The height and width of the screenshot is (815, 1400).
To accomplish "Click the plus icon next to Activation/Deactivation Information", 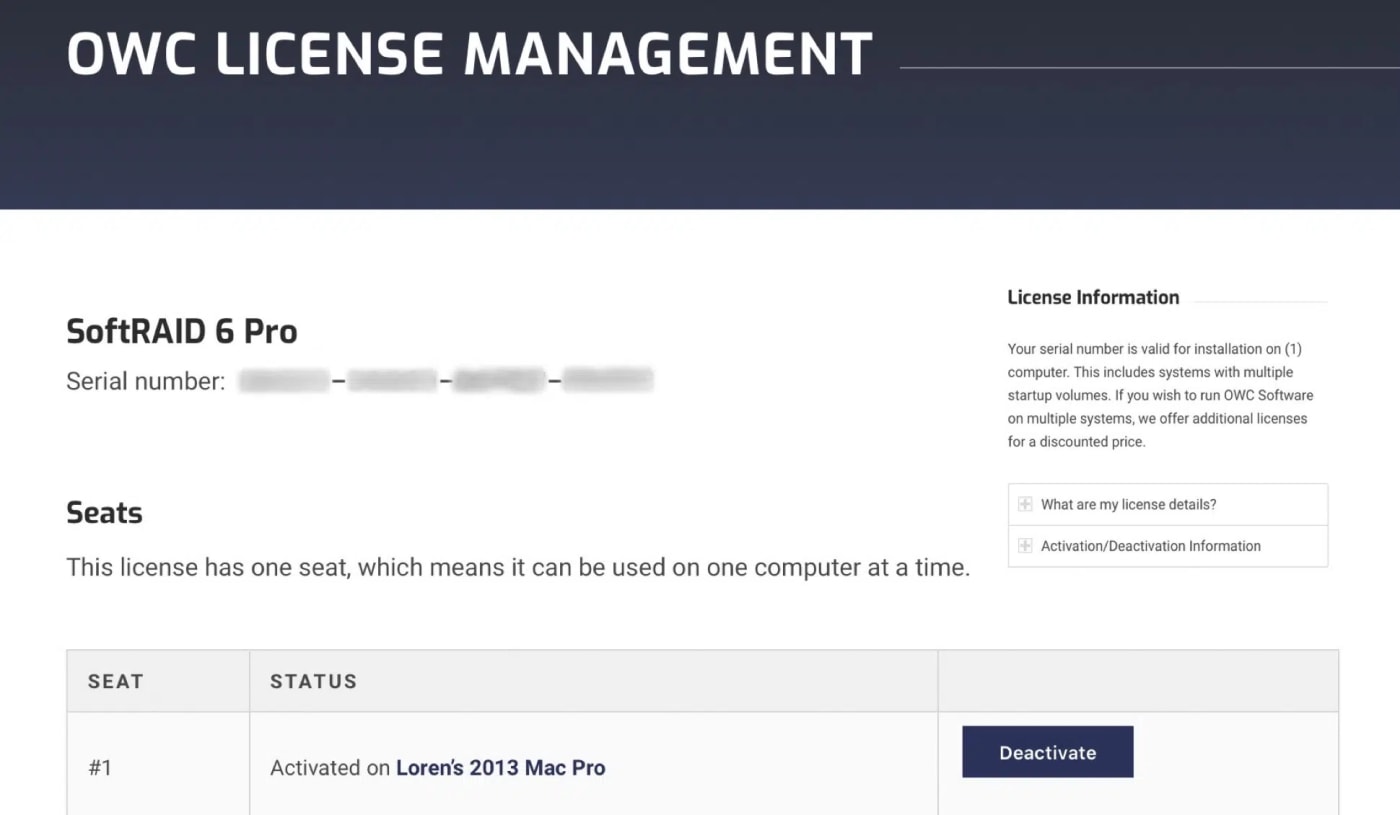I will (1024, 545).
